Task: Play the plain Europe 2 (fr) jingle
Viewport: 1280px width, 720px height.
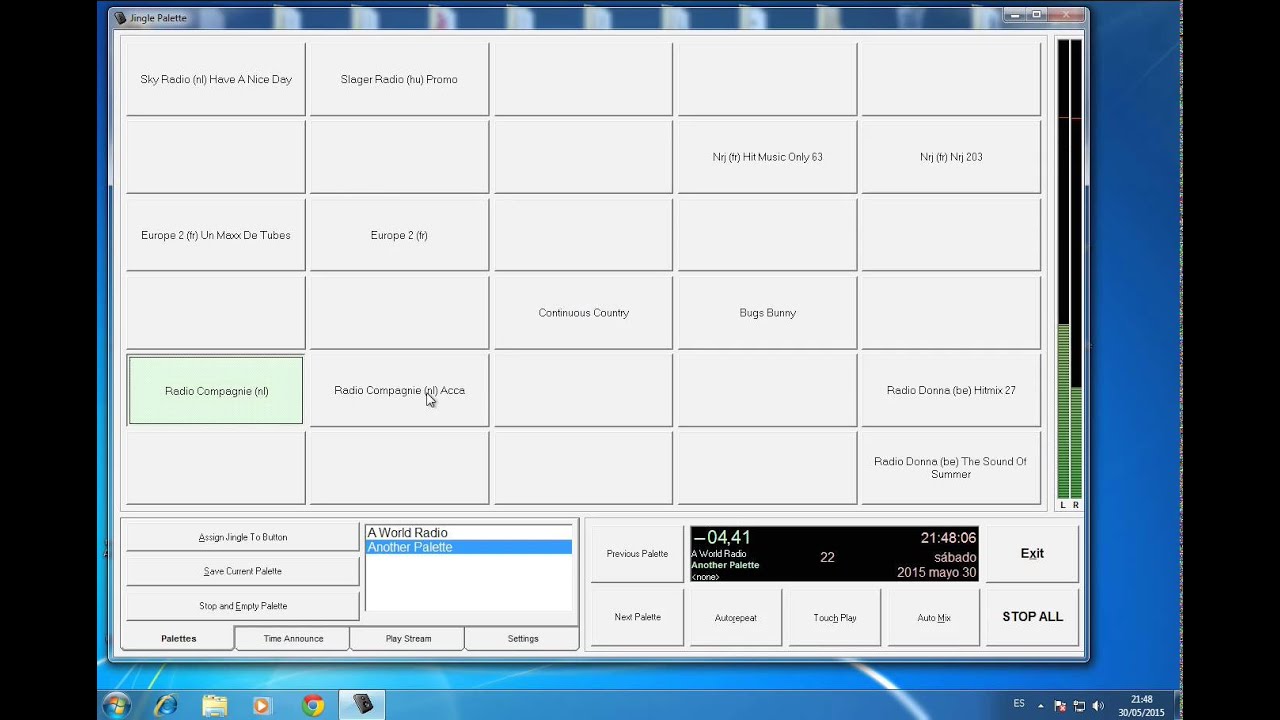Action: 399,235
